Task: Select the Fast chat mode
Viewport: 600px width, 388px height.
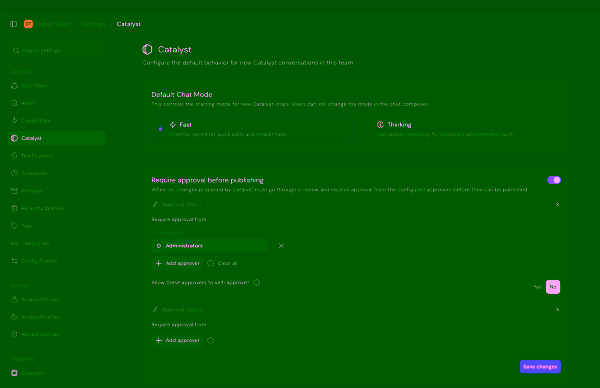Action: (253, 129)
